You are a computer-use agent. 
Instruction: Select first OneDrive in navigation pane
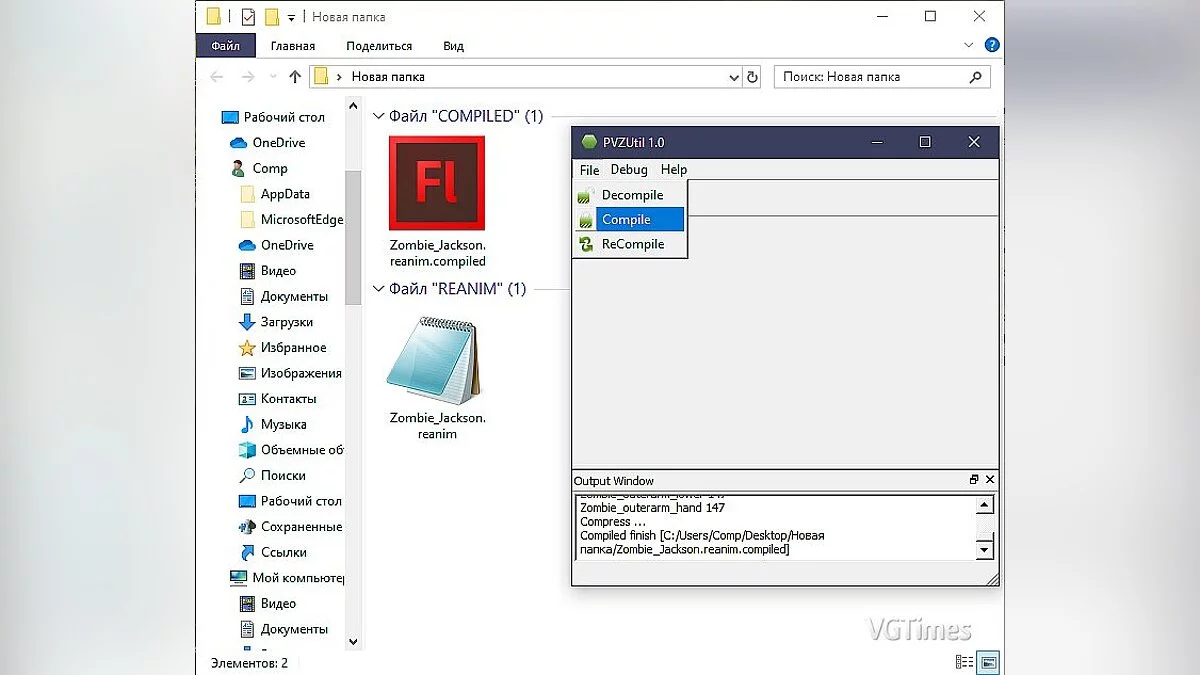279,143
